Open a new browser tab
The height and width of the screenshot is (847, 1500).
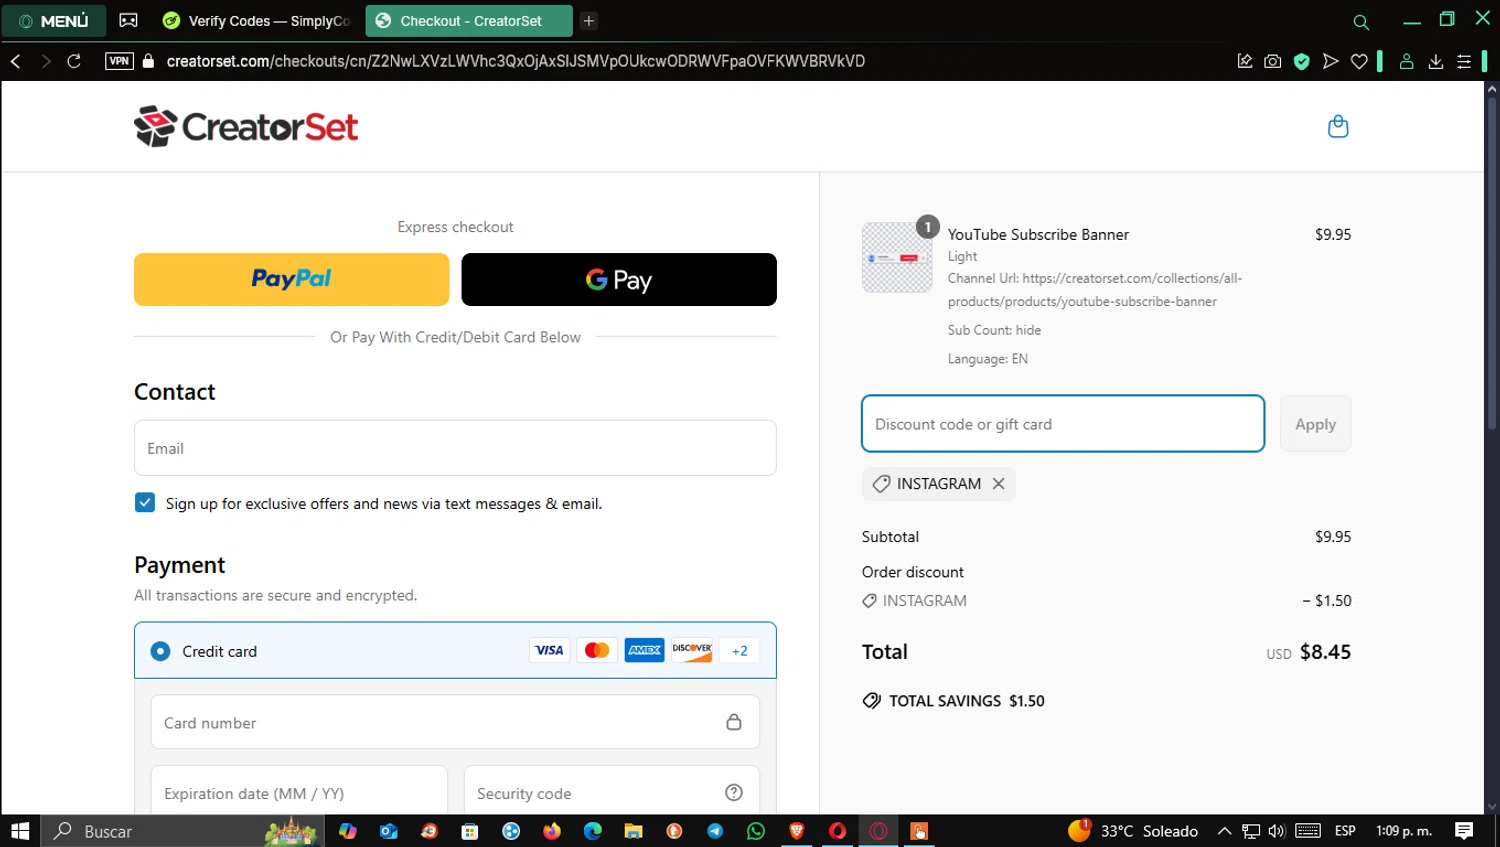pos(589,21)
